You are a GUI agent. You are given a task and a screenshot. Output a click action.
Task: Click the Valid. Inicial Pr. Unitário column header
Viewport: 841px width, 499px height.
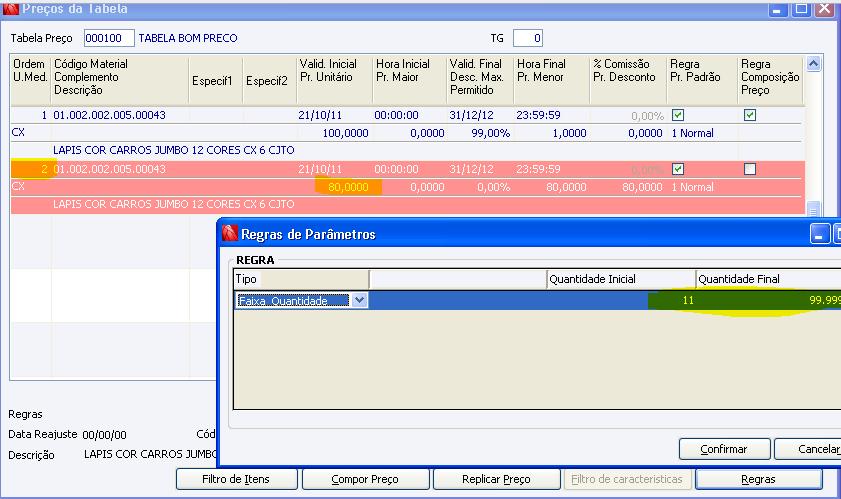[x=334, y=79]
